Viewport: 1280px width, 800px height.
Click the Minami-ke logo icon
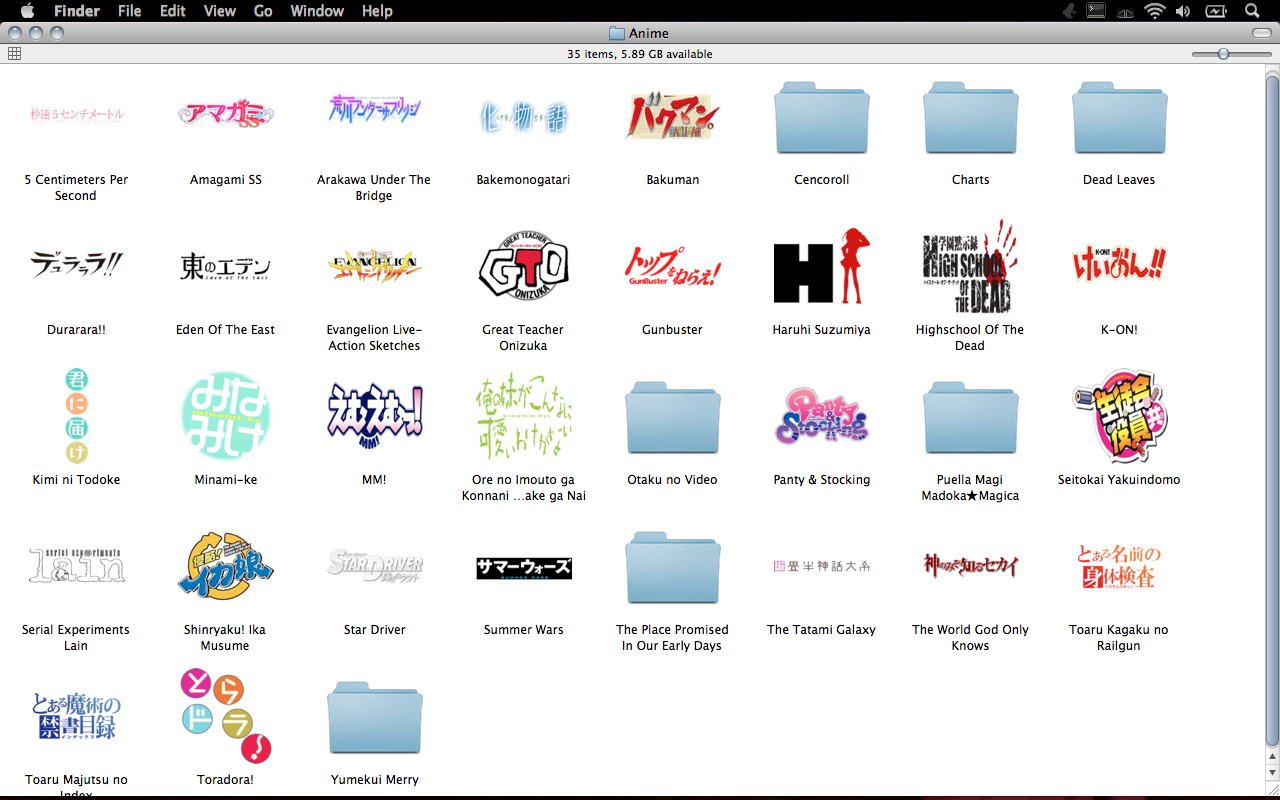click(226, 416)
